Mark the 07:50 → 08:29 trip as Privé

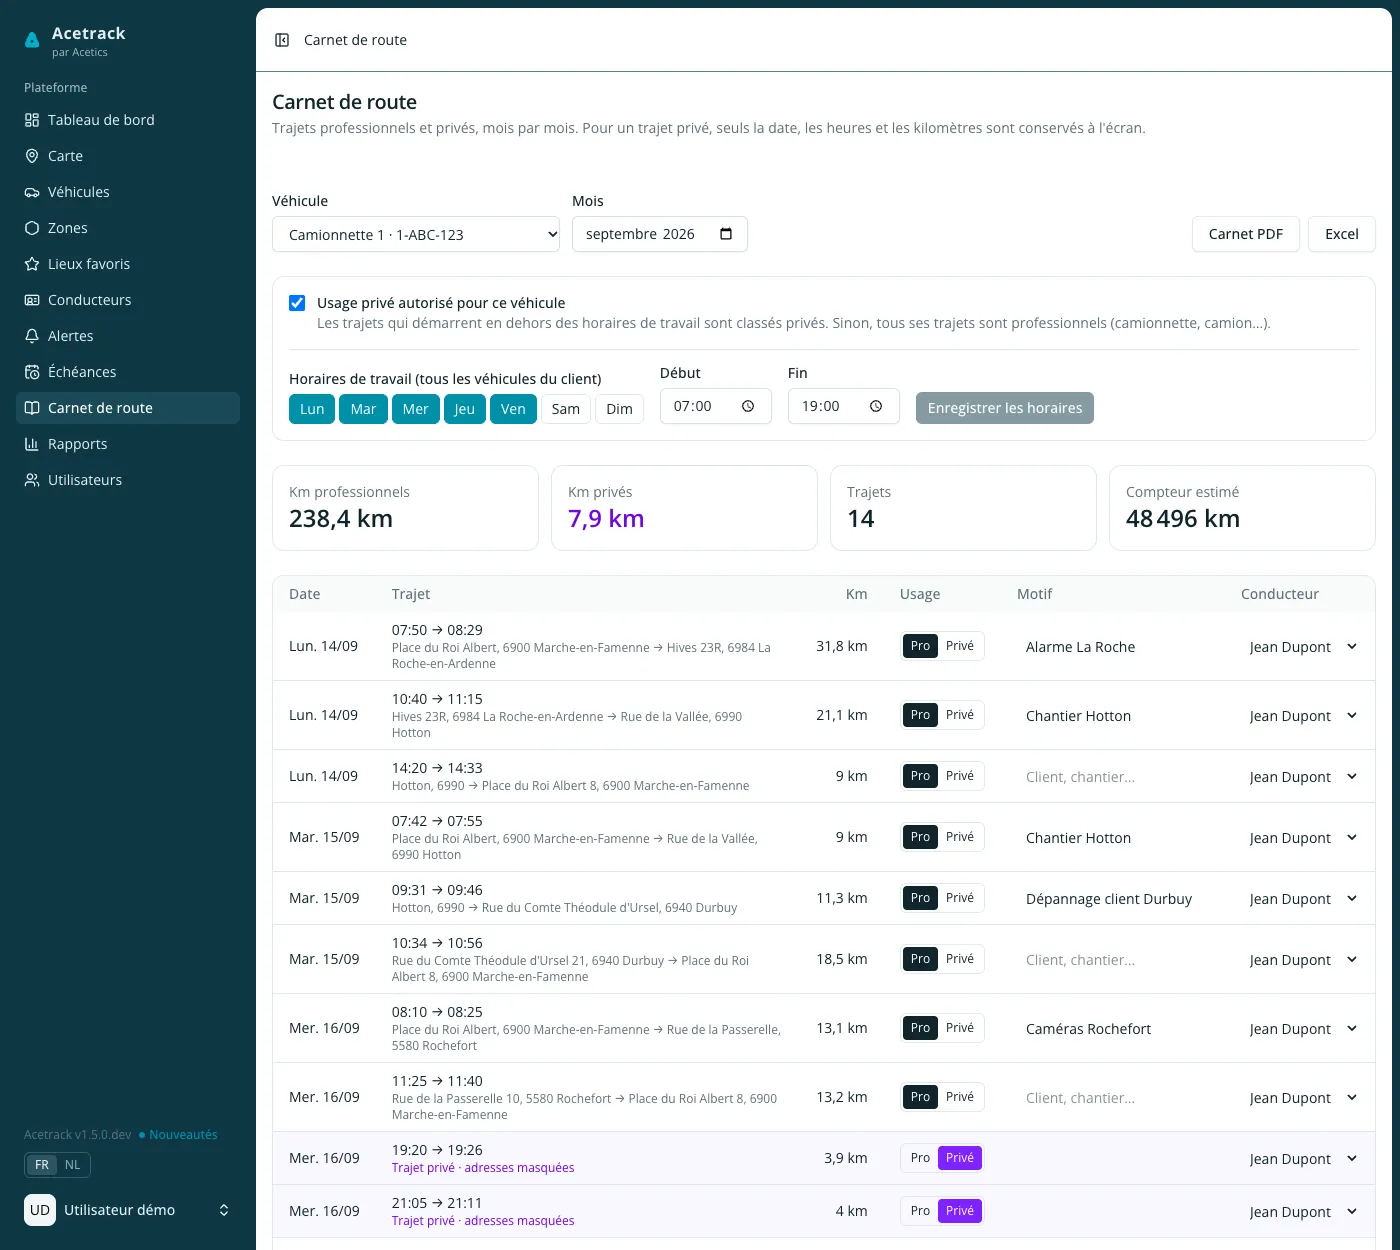pyautogui.click(x=960, y=646)
